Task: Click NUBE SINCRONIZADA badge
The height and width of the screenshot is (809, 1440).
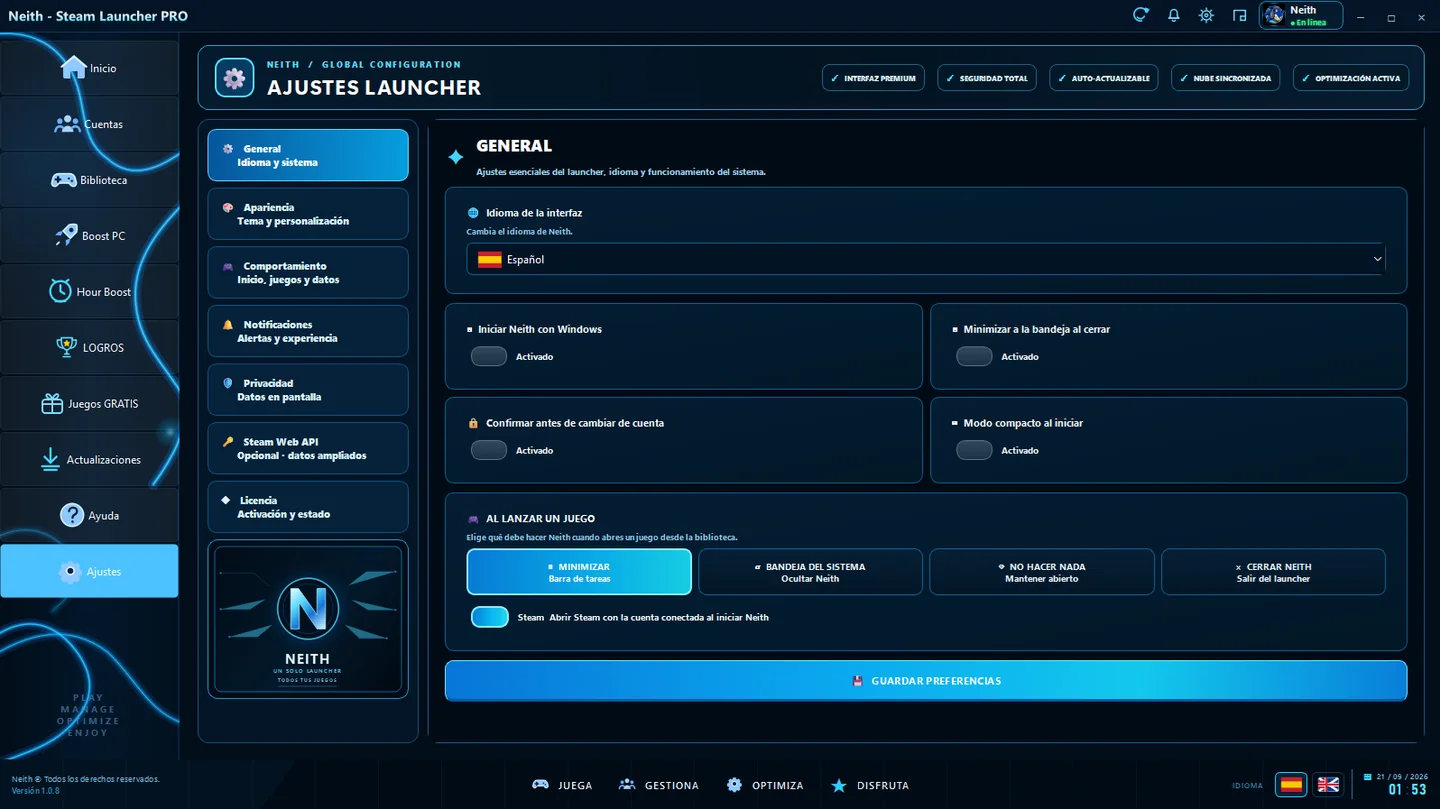Action: [x=1225, y=78]
